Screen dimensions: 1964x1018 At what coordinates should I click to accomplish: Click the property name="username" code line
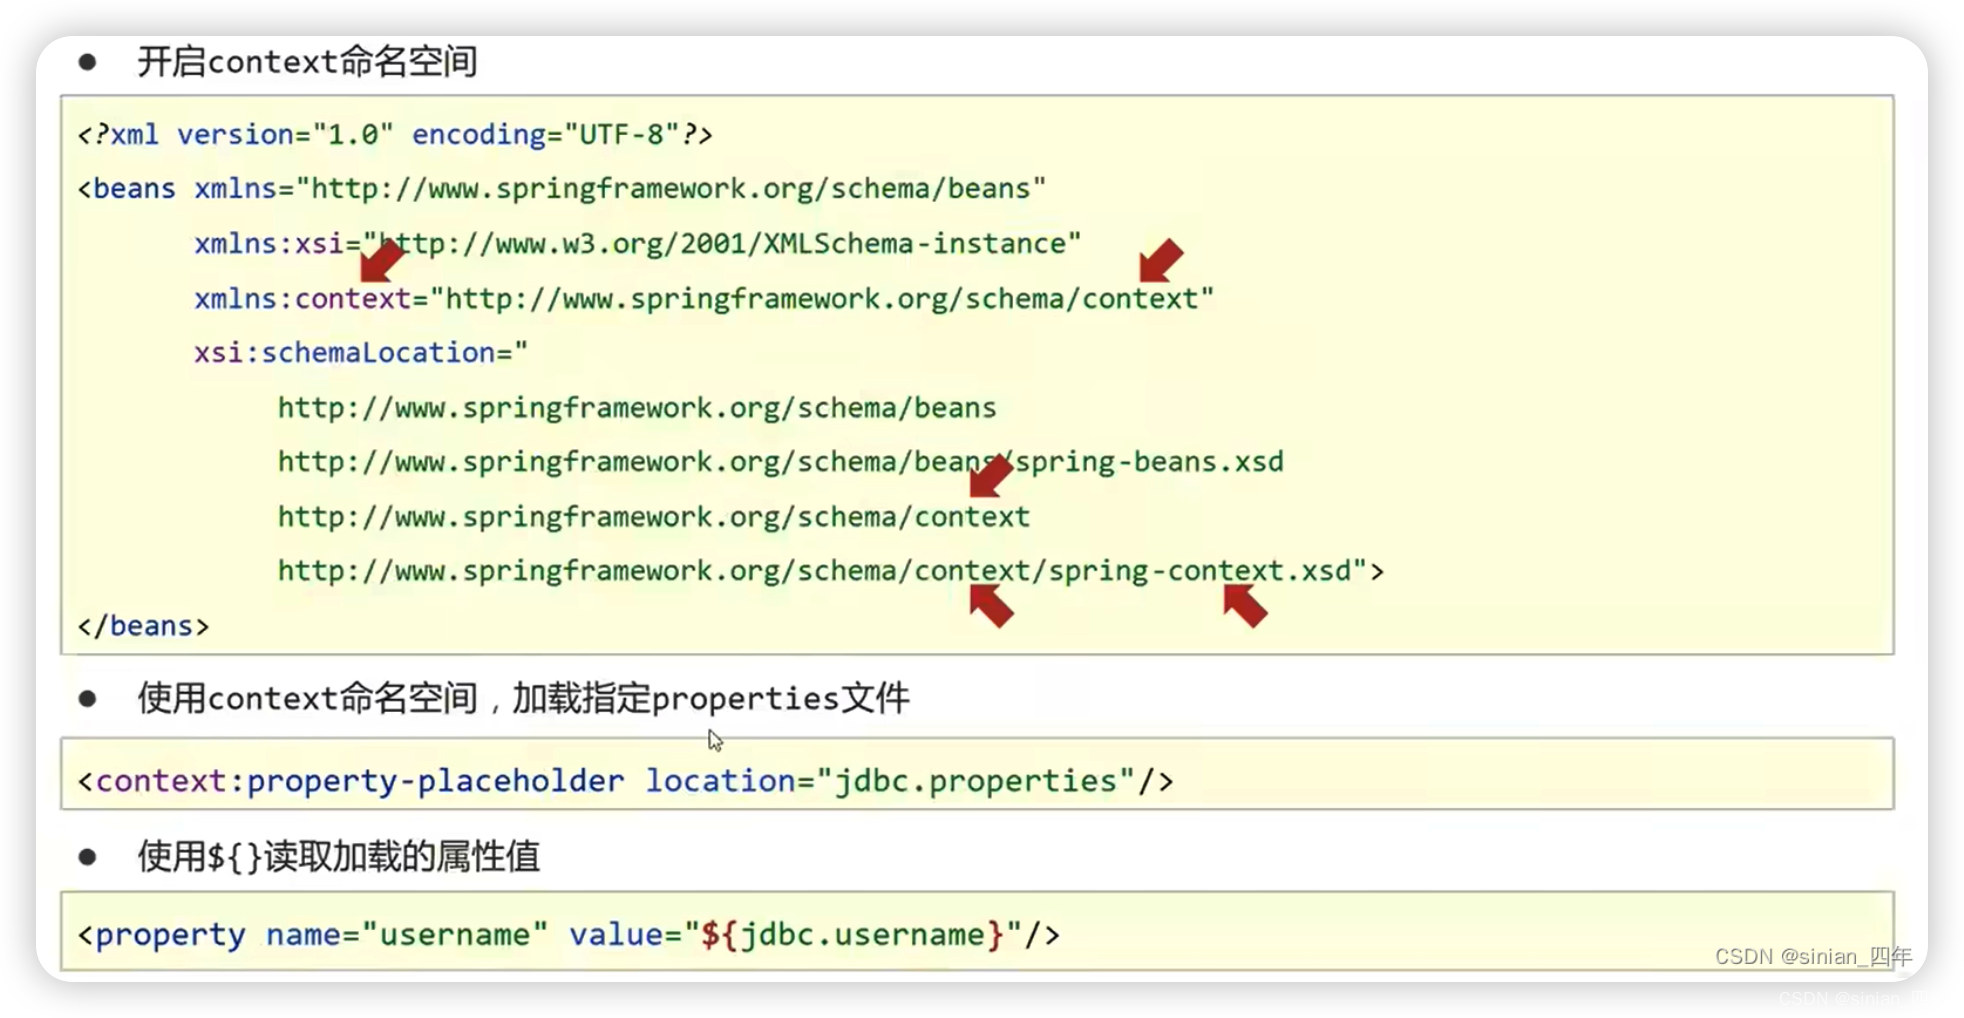pyautogui.click(x=568, y=934)
